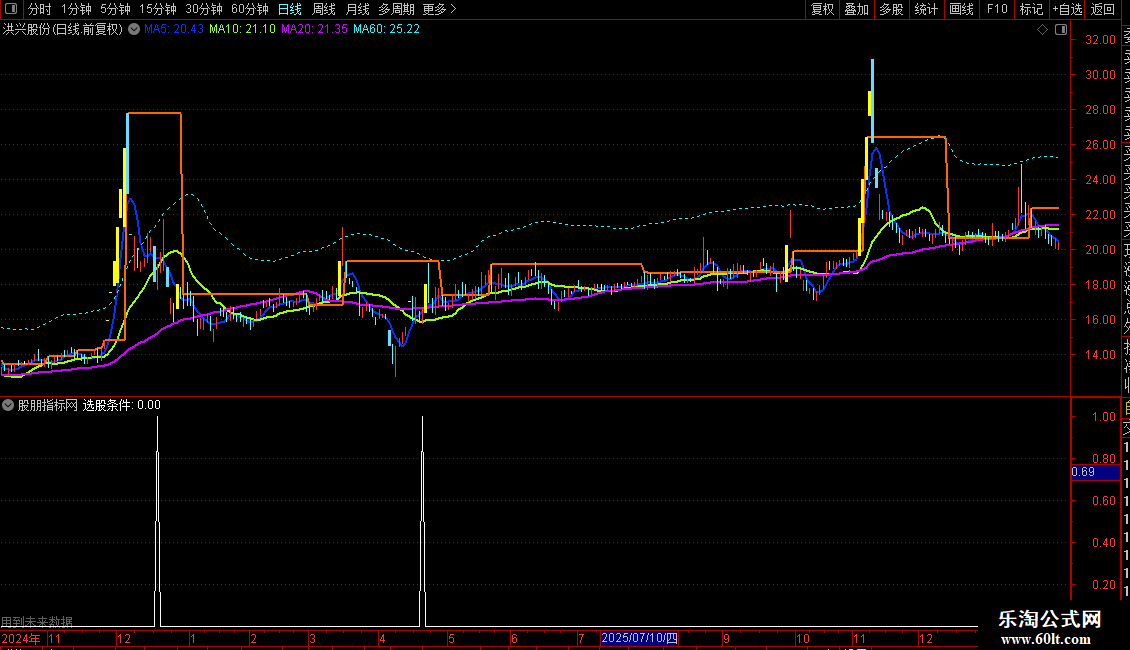The image size is (1130, 650).
Task: Click the 标记 mark button
Action: pos(1031,9)
